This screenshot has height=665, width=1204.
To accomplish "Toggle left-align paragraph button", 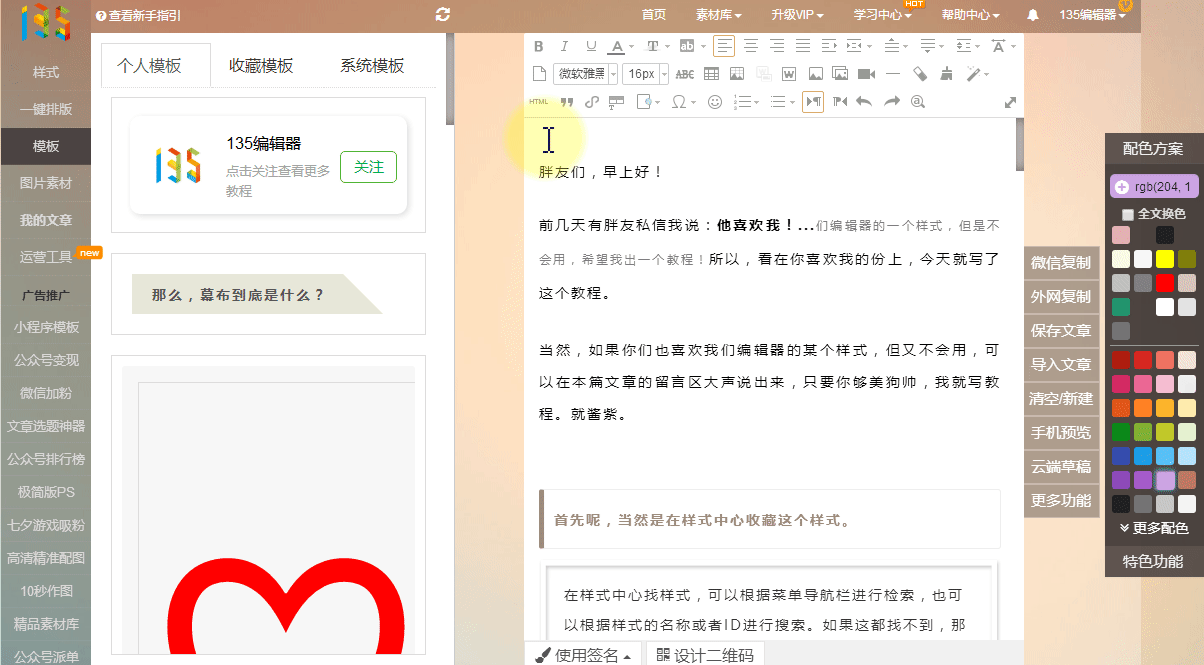I will coord(723,46).
